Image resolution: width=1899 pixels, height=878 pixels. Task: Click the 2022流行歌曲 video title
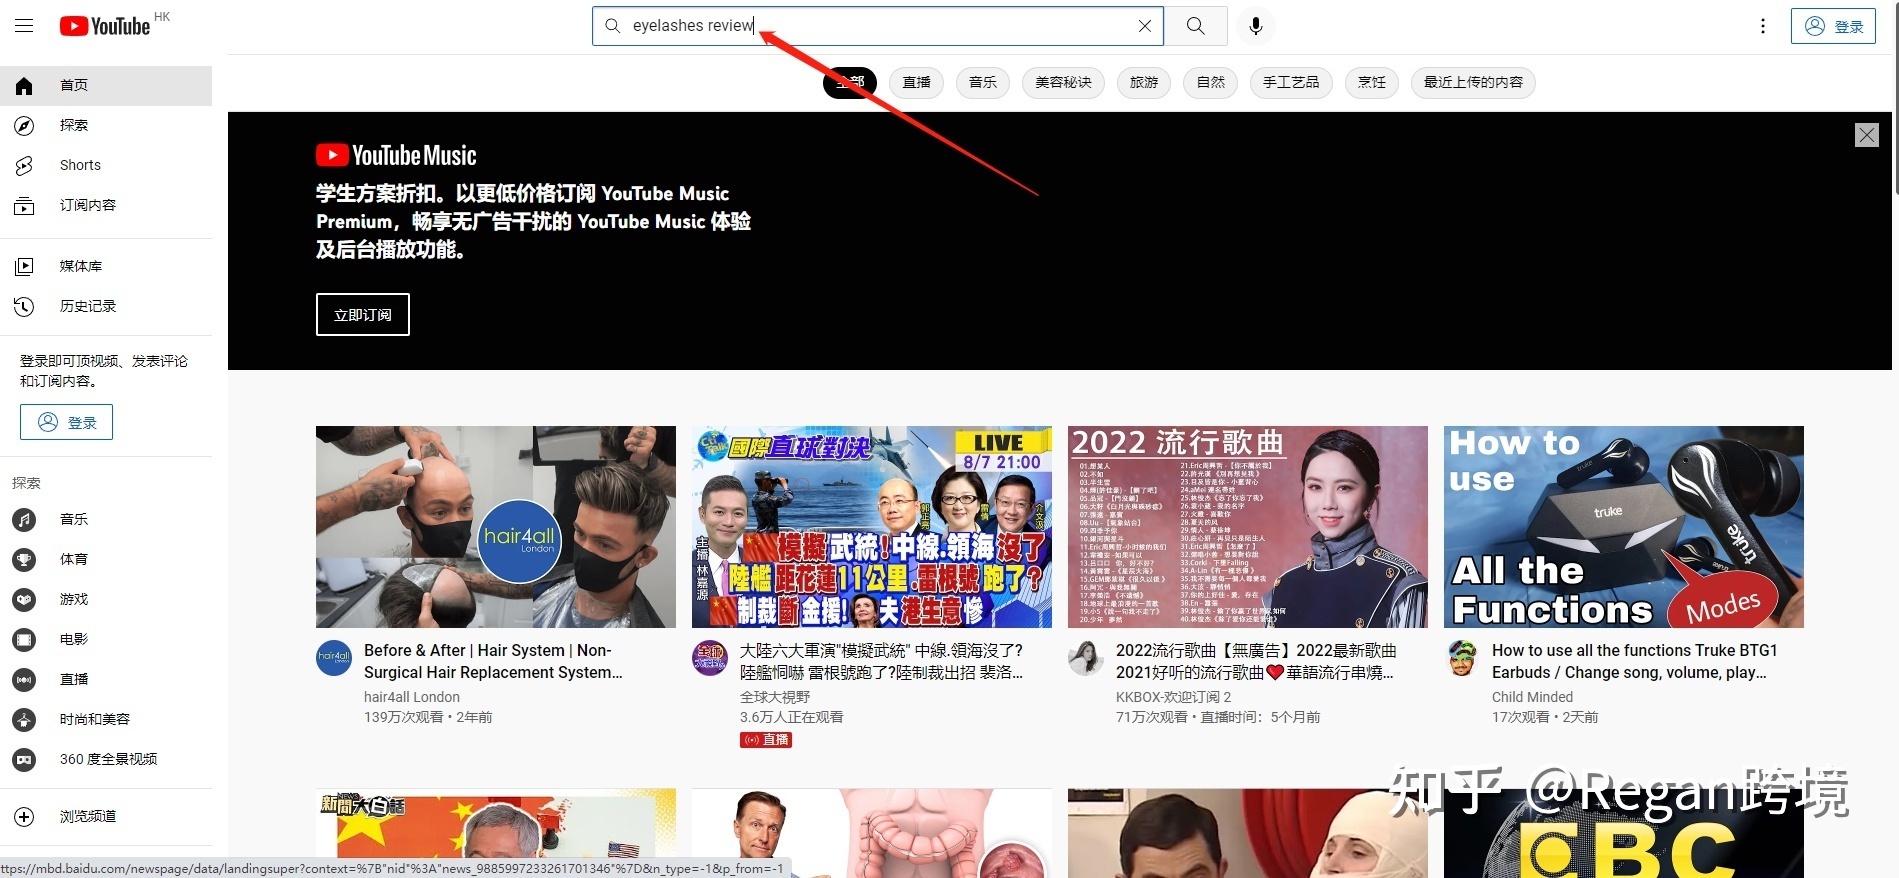click(x=1256, y=661)
